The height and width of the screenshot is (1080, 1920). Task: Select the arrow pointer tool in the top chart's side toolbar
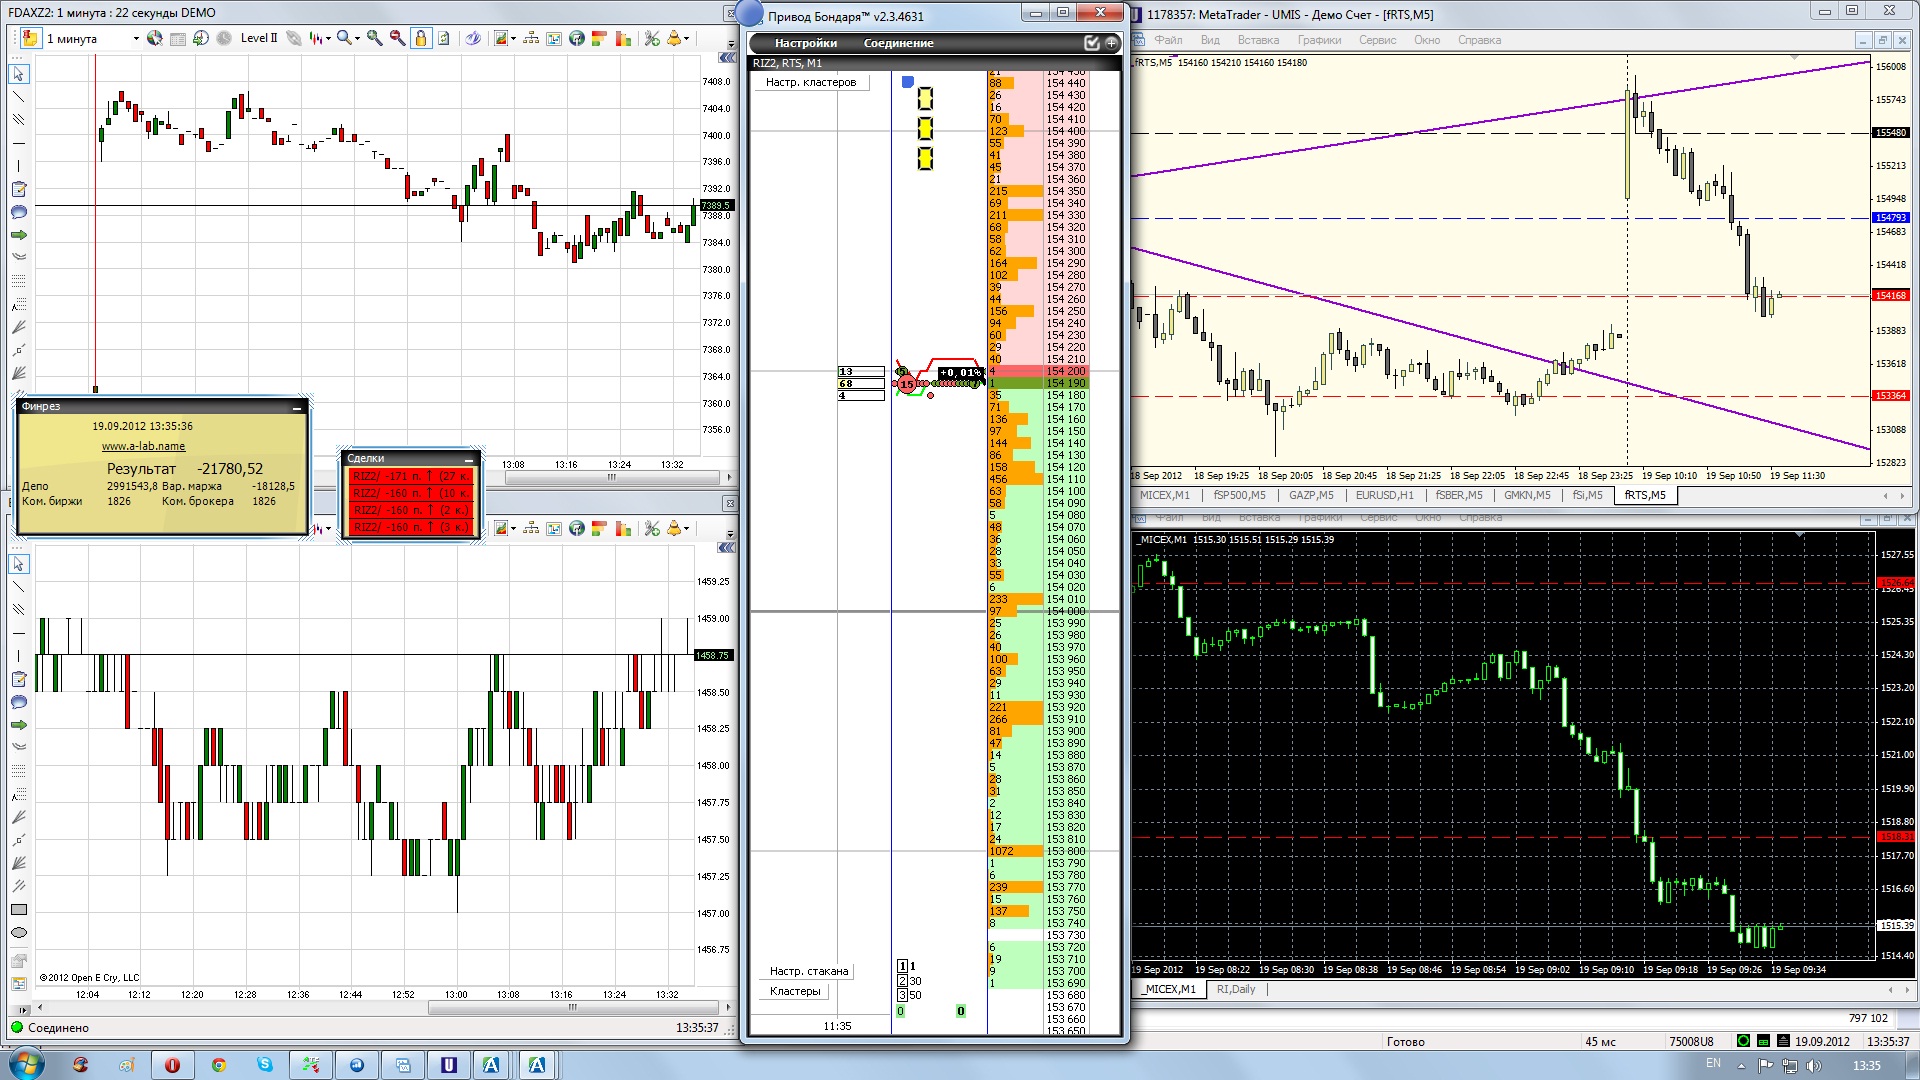coord(18,74)
